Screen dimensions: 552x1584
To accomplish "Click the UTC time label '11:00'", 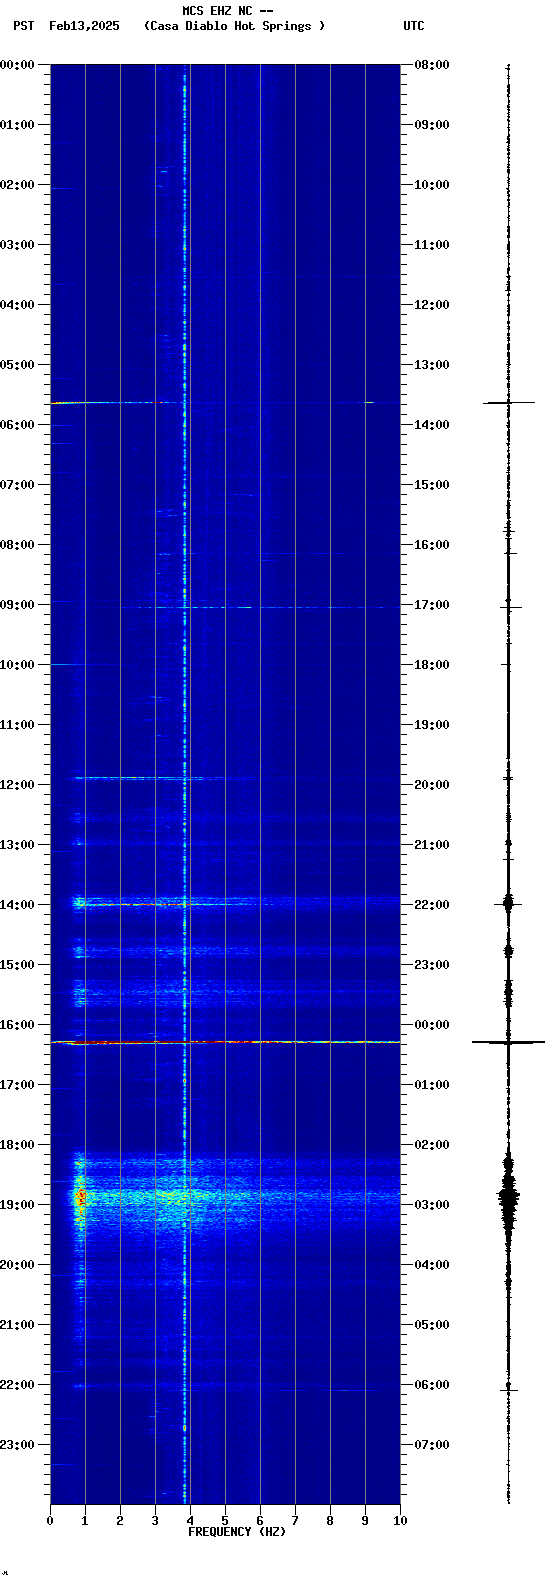I will (x=432, y=245).
